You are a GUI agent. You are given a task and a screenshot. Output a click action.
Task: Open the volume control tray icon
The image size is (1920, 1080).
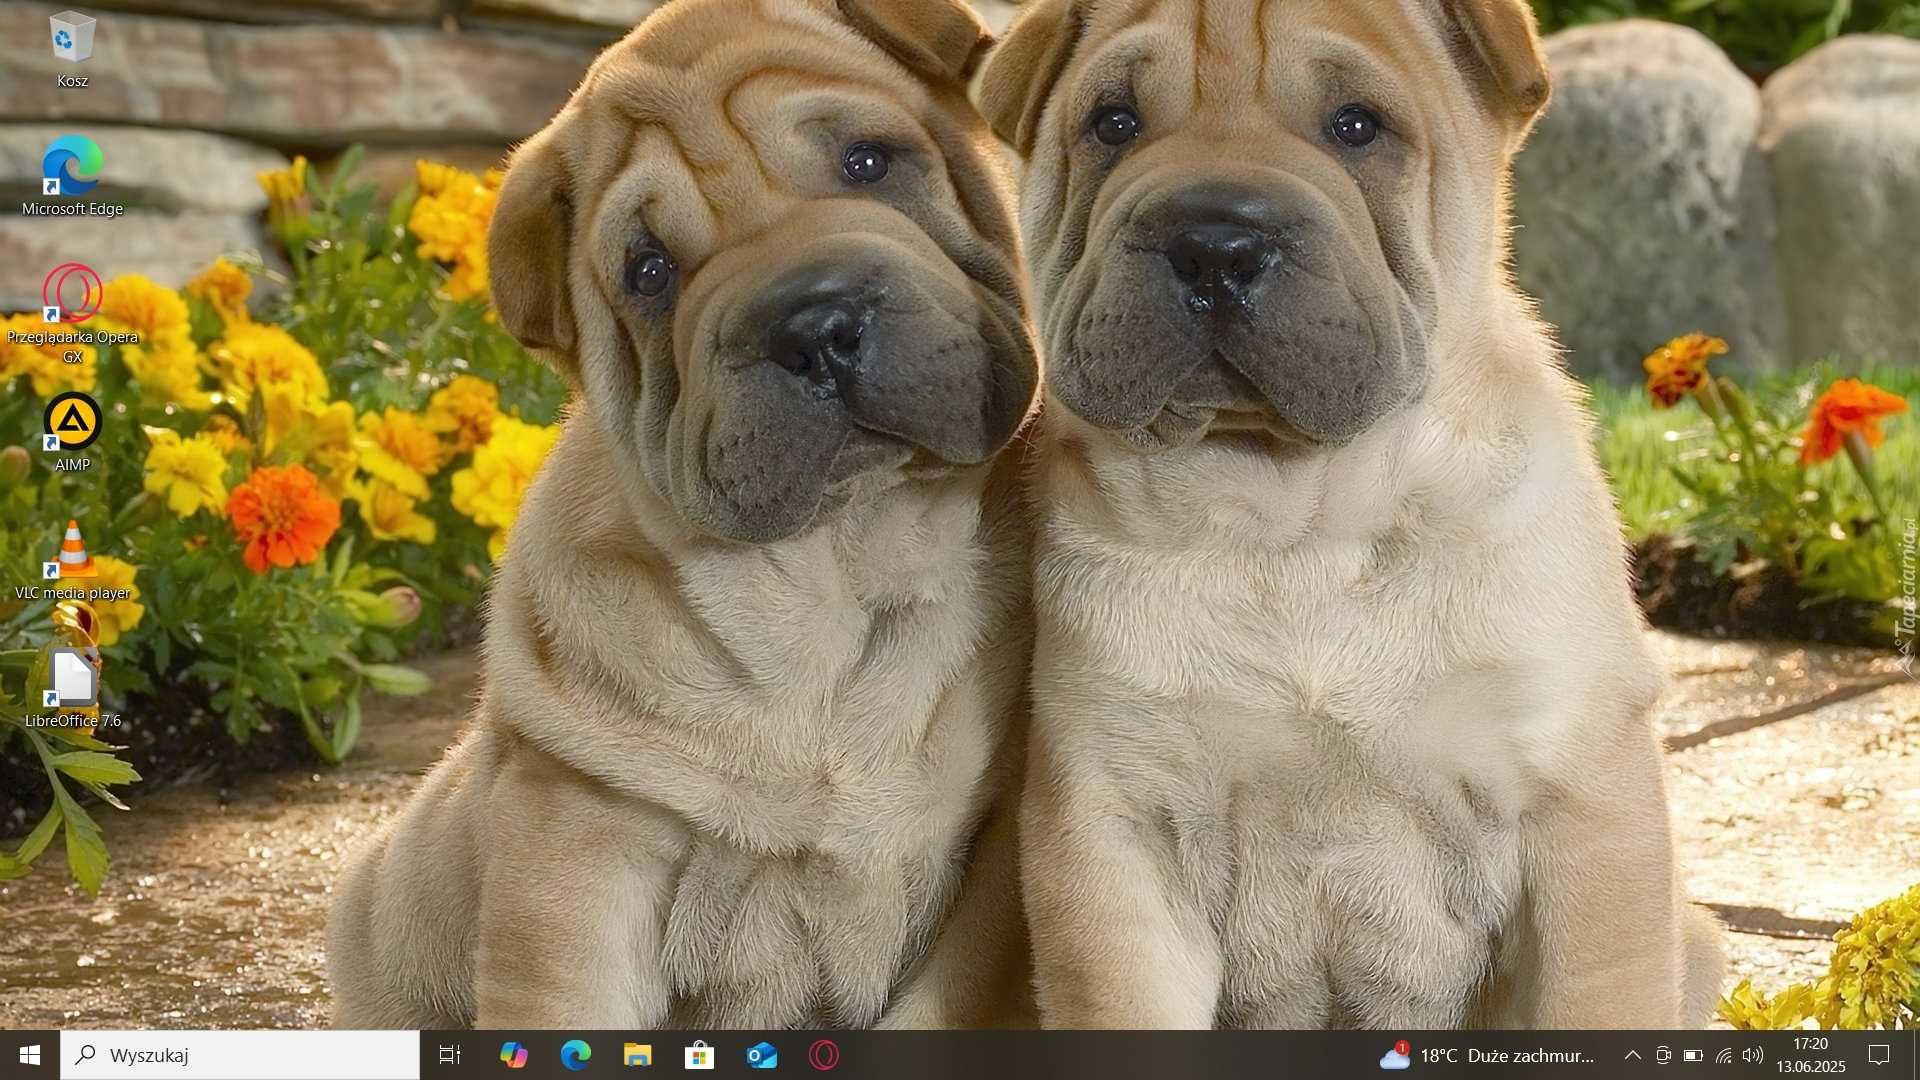(1754, 1055)
